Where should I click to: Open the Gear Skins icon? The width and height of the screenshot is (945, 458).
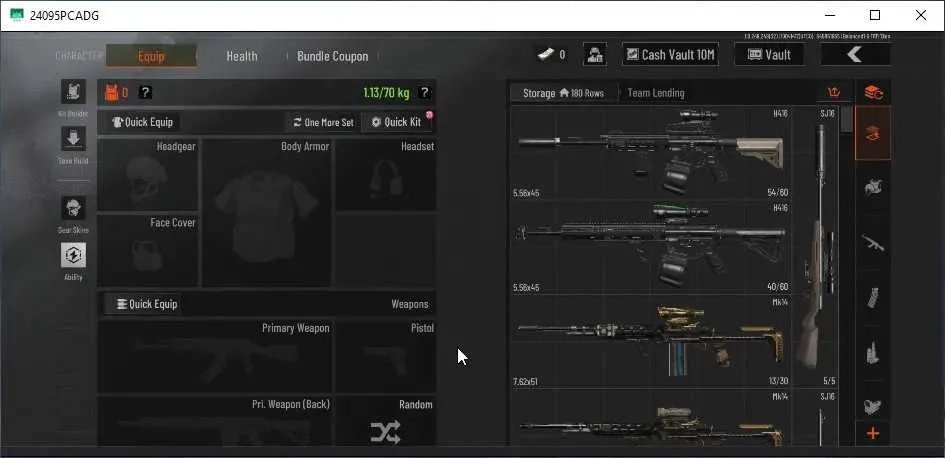coord(73,208)
